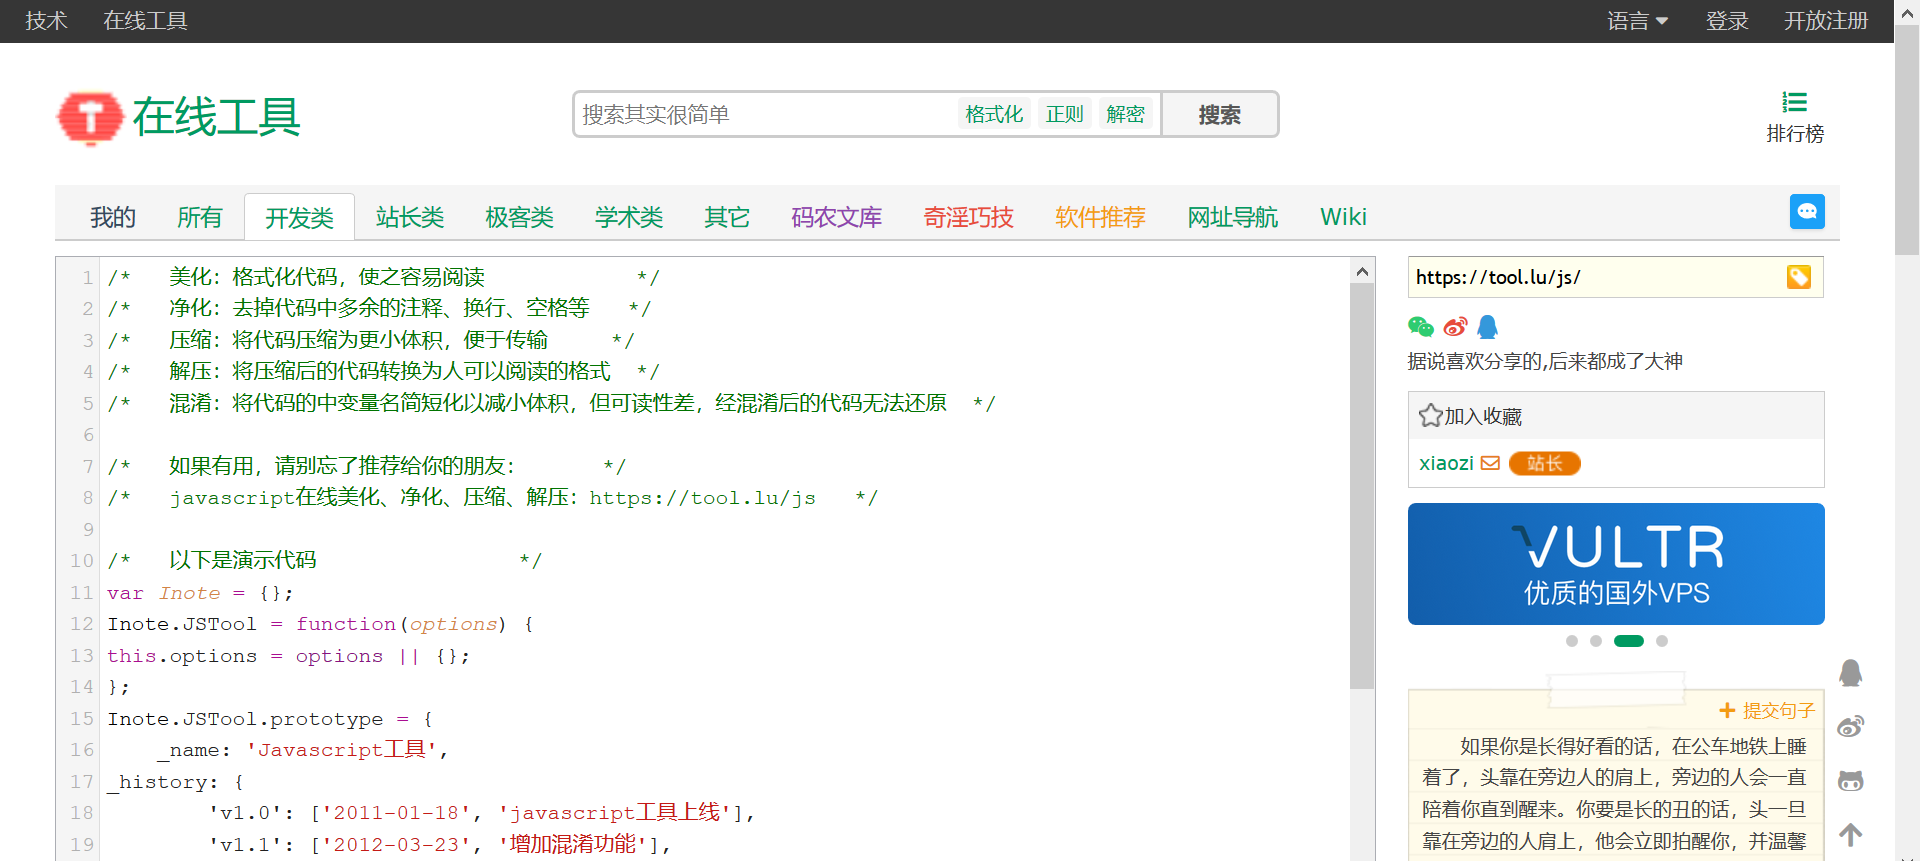The height and width of the screenshot is (861, 1920).
Task: Share via the green WeChat icon
Action: coord(1420,327)
